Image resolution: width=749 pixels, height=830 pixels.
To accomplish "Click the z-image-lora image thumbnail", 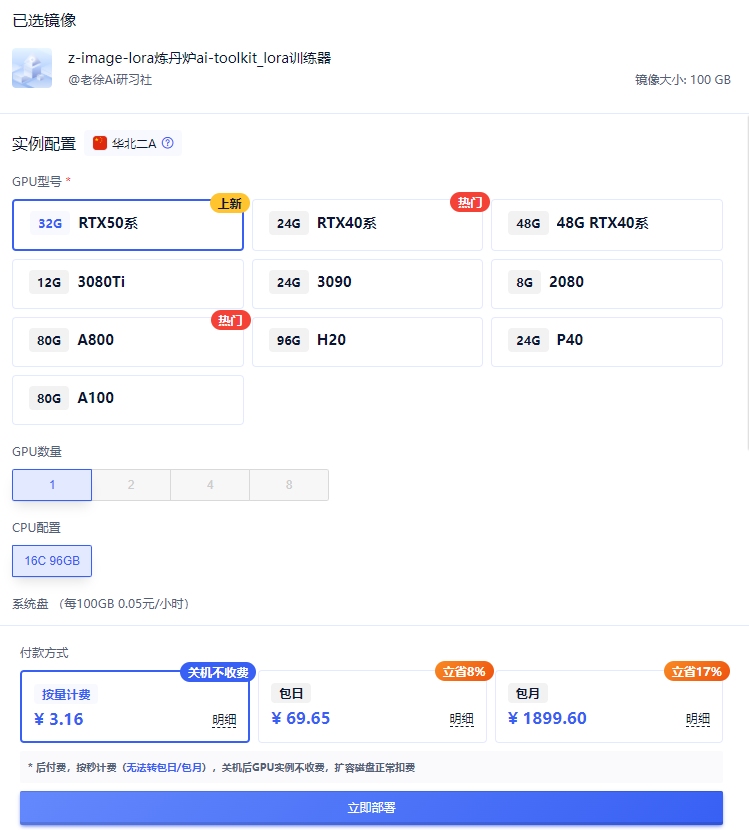I will (x=32, y=68).
